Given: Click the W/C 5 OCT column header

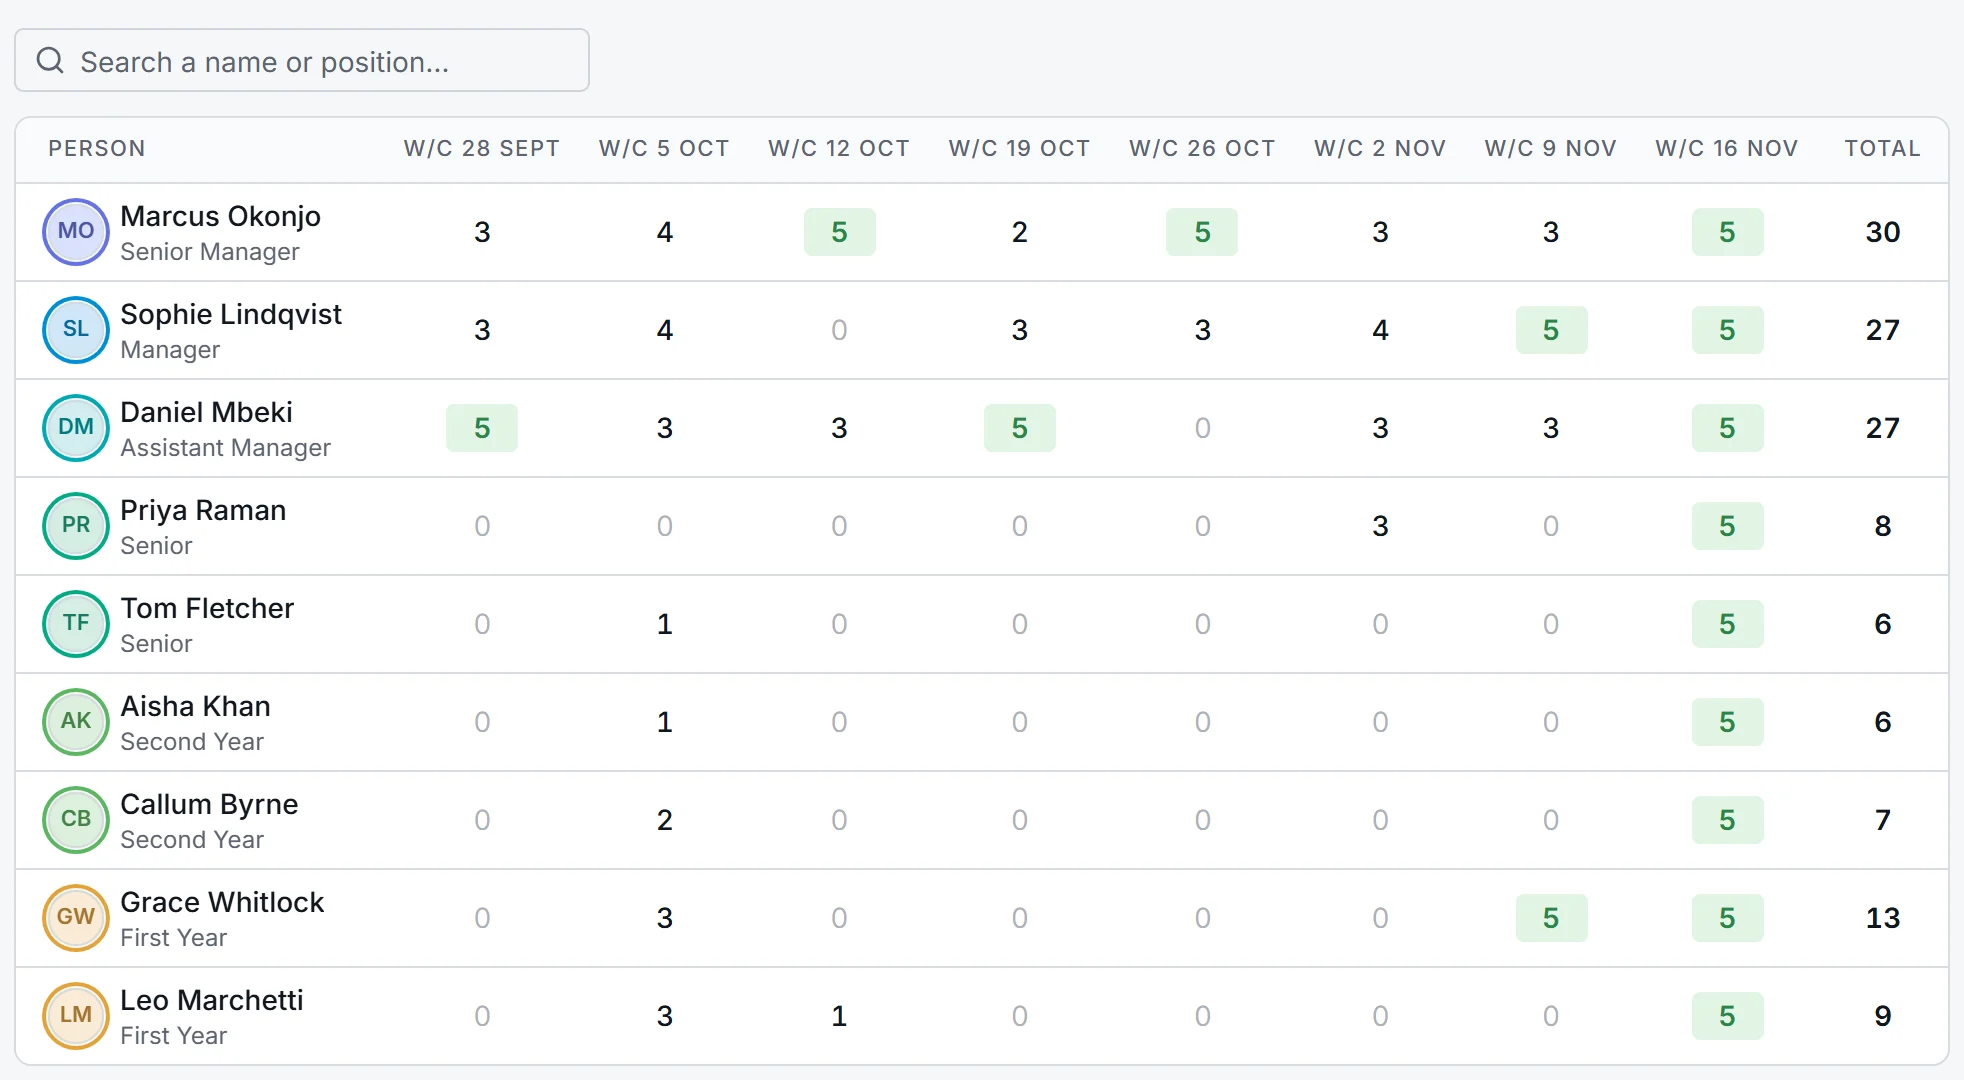Looking at the screenshot, I should point(665,149).
